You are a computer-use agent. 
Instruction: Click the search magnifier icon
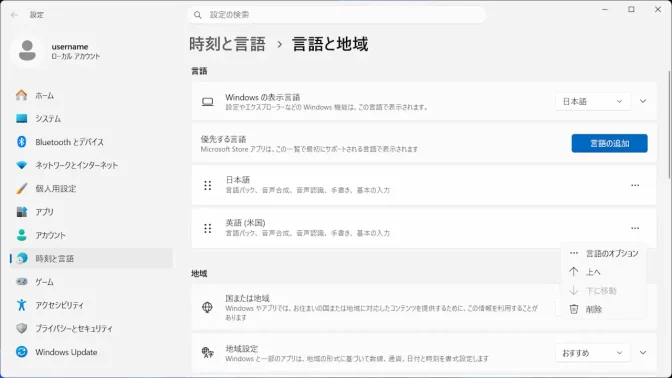click(198, 15)
